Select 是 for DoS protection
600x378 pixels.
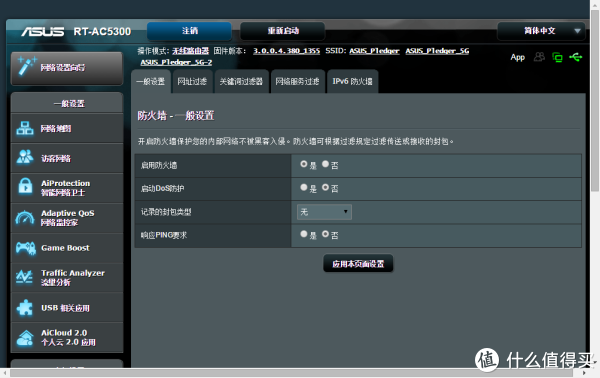click(x=304, y=187)
